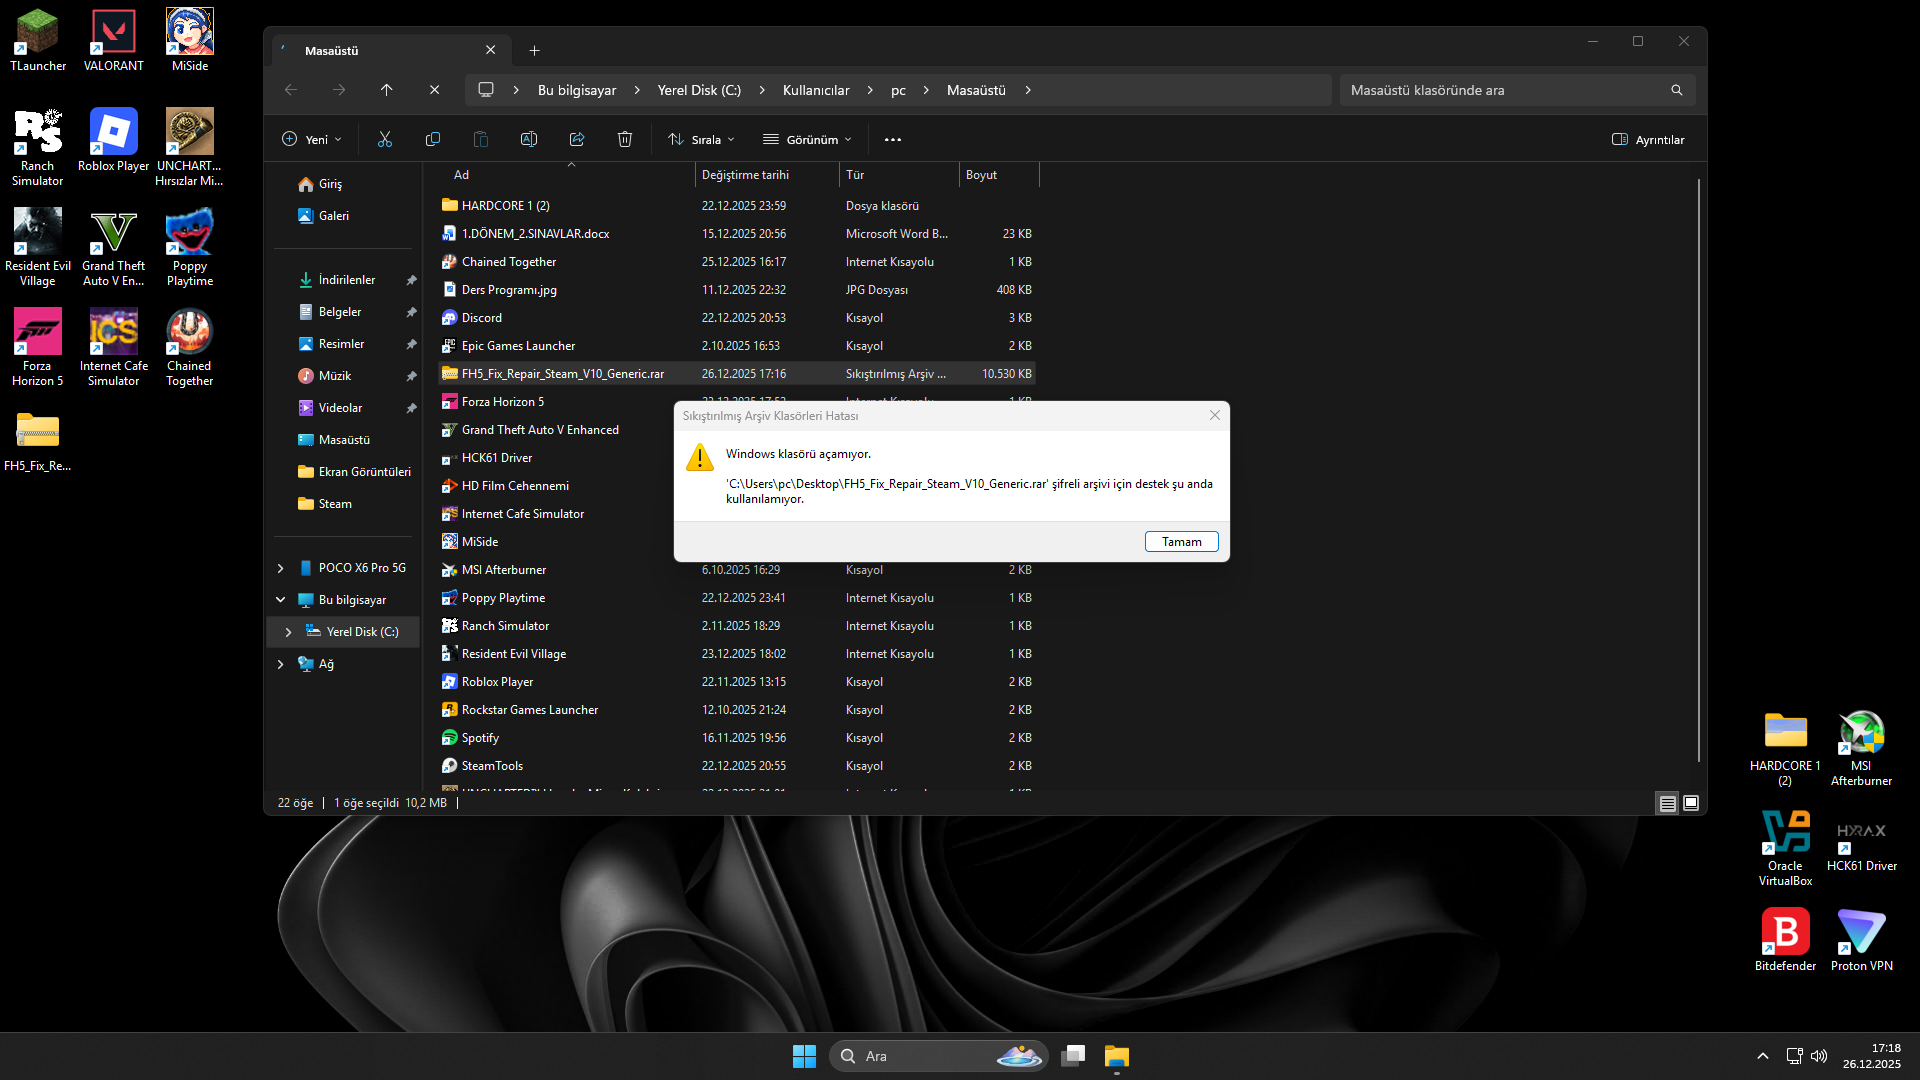
Task: Toggle the Ayrıntılar details pane
Action: pos(1648,140)
